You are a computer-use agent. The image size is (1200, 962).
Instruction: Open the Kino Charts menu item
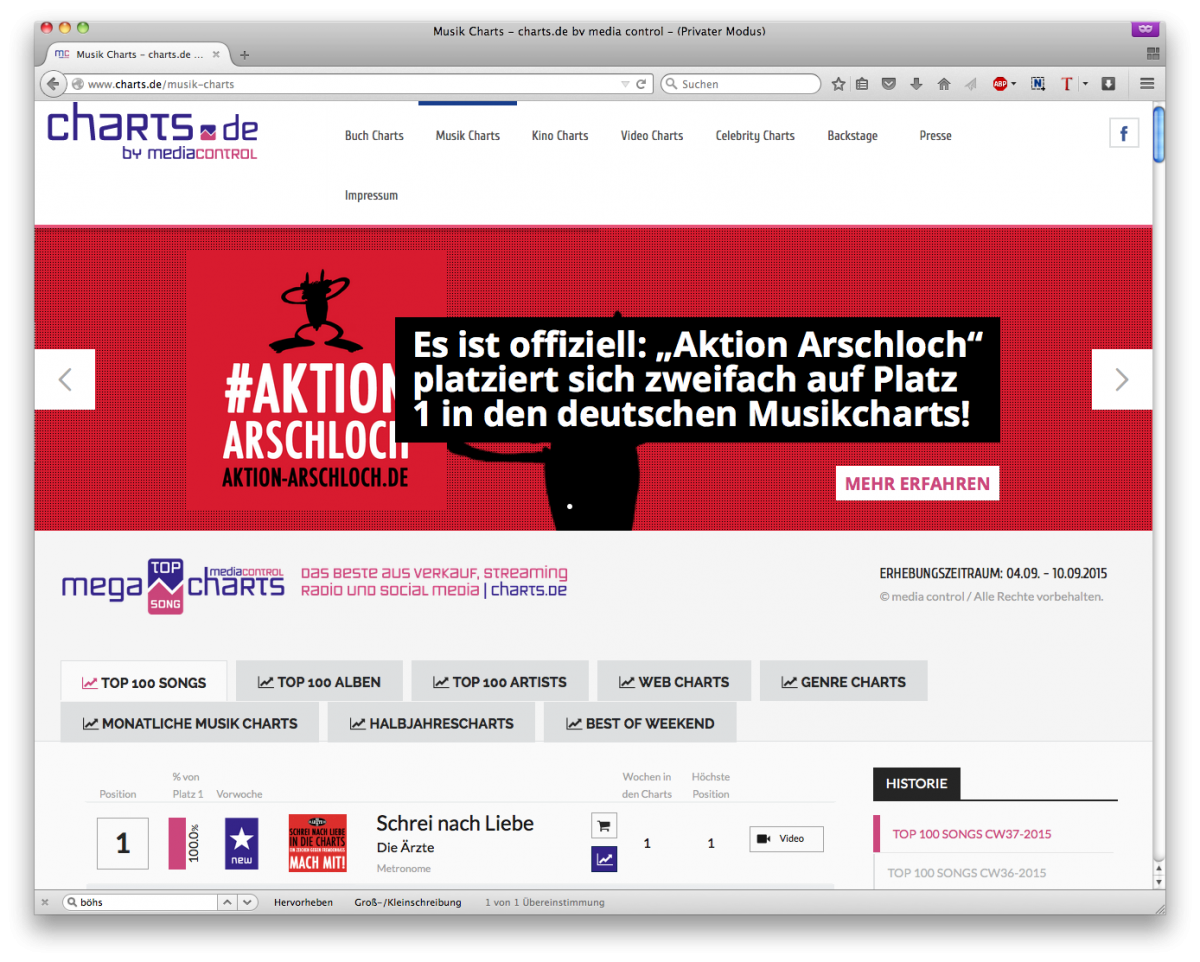560,136
